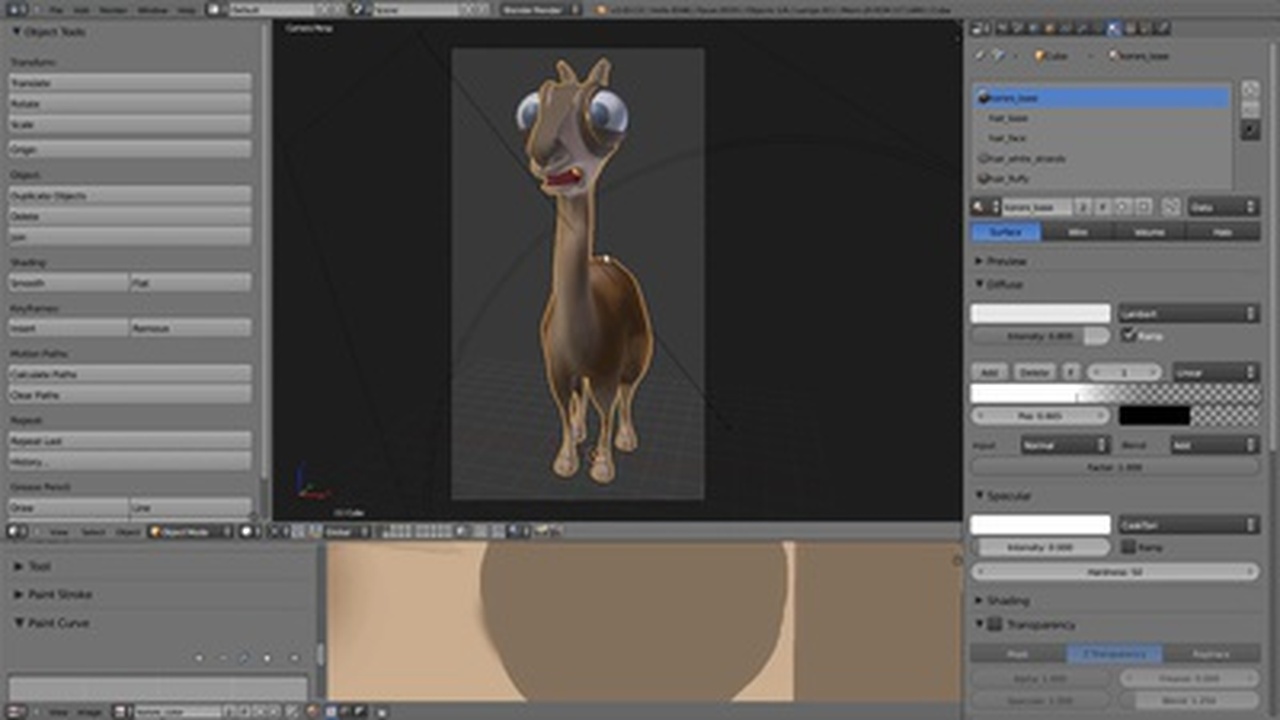The height and width of the screenshot is (720, 1280).
Task: Enable the Diffuse Ramp checkbox
Action: click(1129, 336)
